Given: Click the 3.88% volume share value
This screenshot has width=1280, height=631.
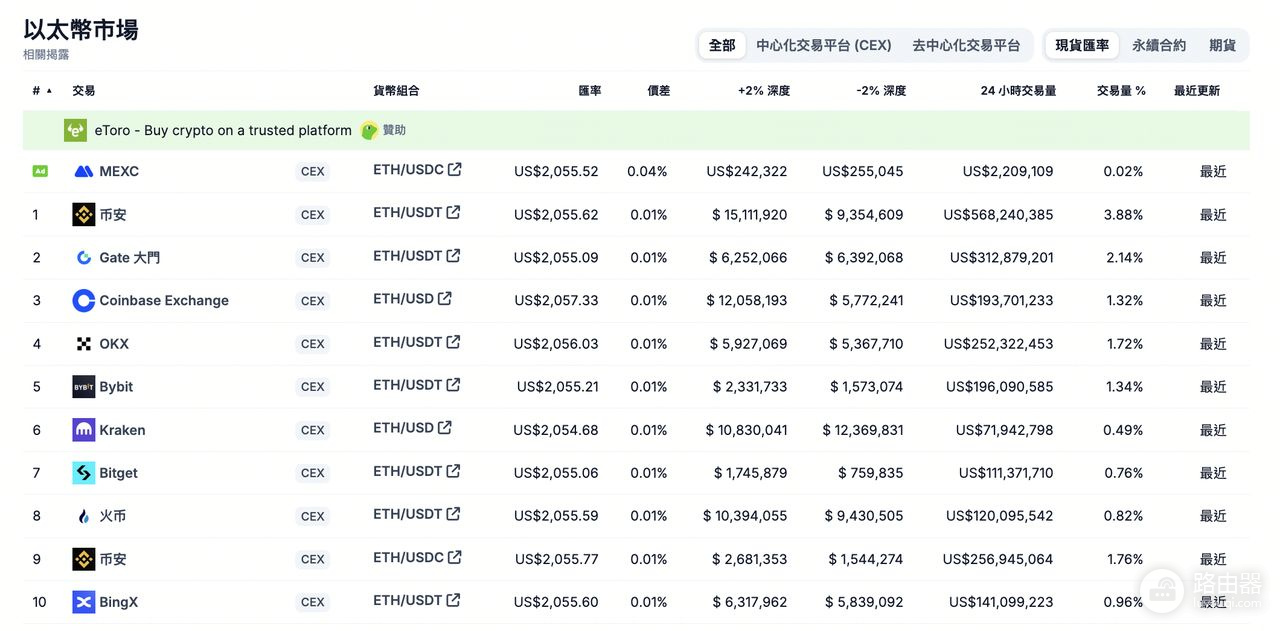Looking at the screenshot, I should pos(1124,214).
